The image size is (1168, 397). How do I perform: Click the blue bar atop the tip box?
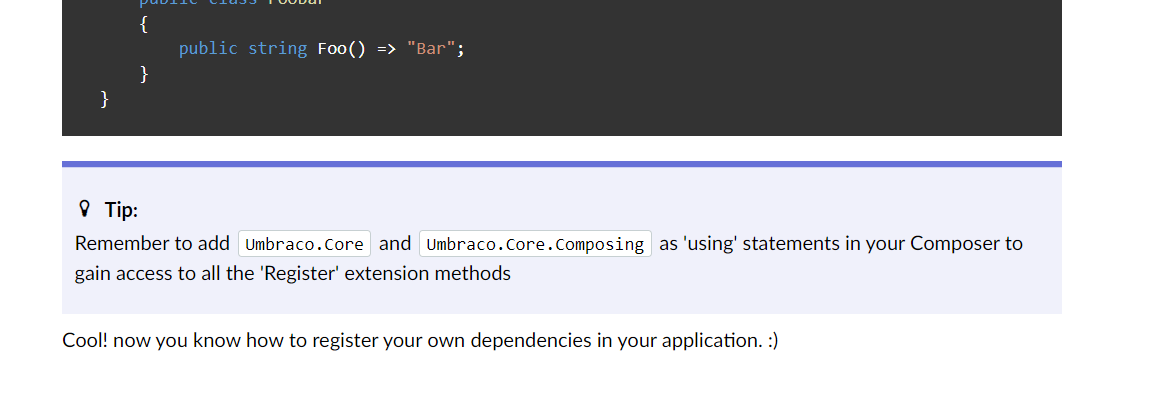pos(562,164)
